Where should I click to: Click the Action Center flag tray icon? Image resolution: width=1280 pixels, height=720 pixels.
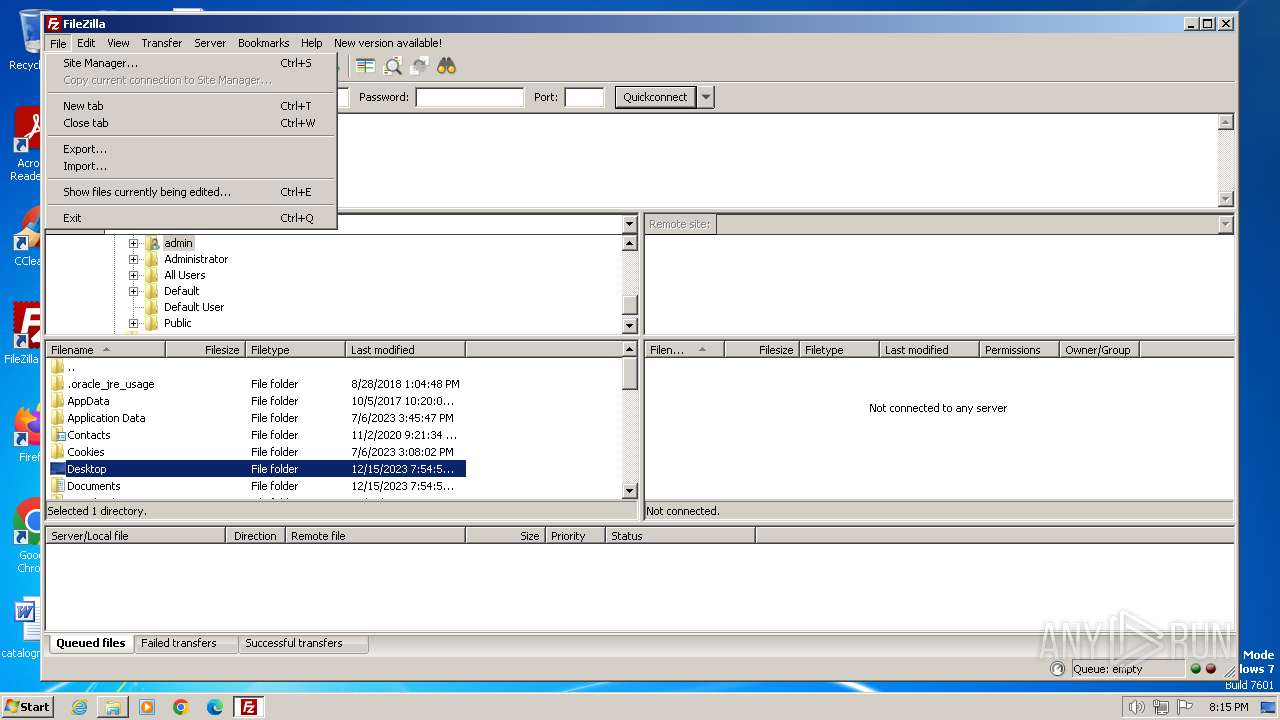(x=1184, y=707)
